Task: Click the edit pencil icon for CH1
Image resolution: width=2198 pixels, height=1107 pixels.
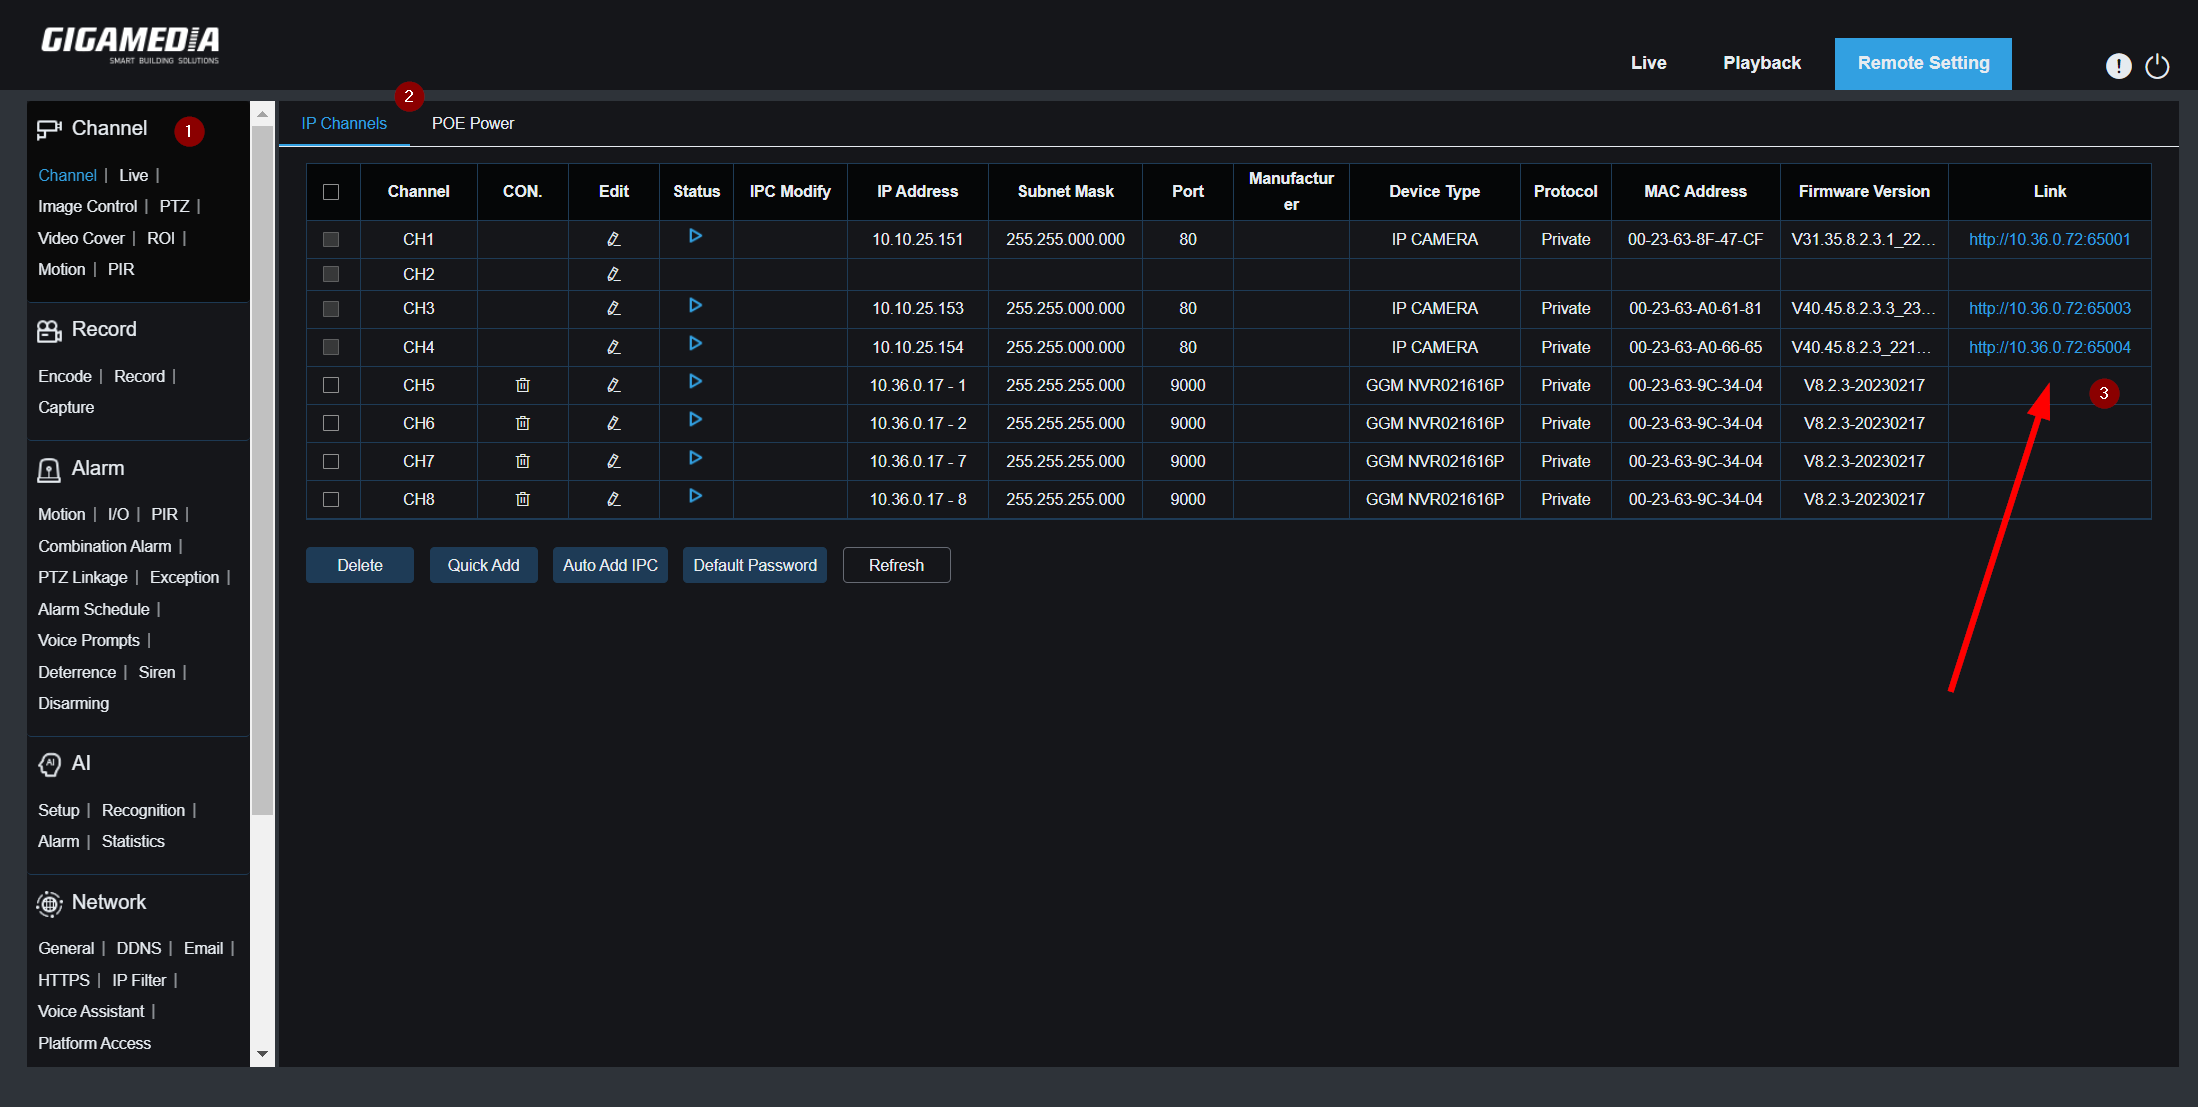Action: pyautogui.click(x=614, y=239)
